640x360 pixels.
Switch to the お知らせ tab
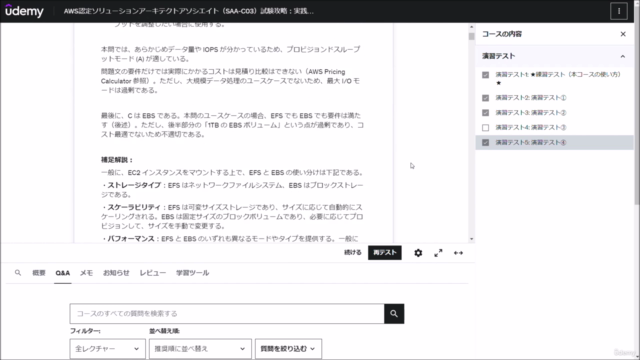click(x=116, y=273)
